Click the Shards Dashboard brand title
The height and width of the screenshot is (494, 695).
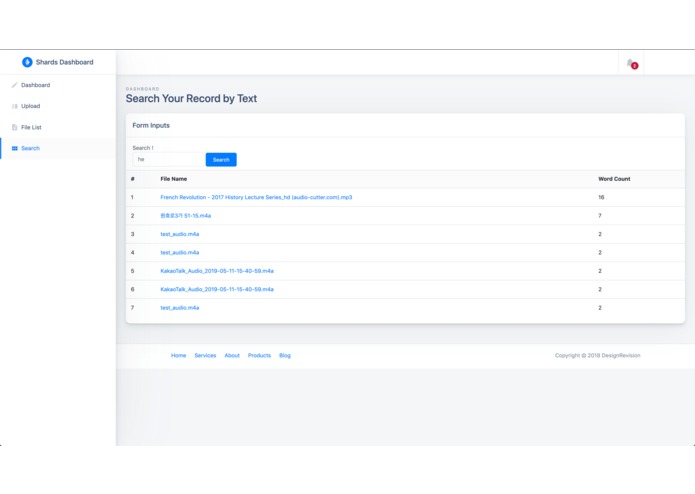tap(65, 62)
